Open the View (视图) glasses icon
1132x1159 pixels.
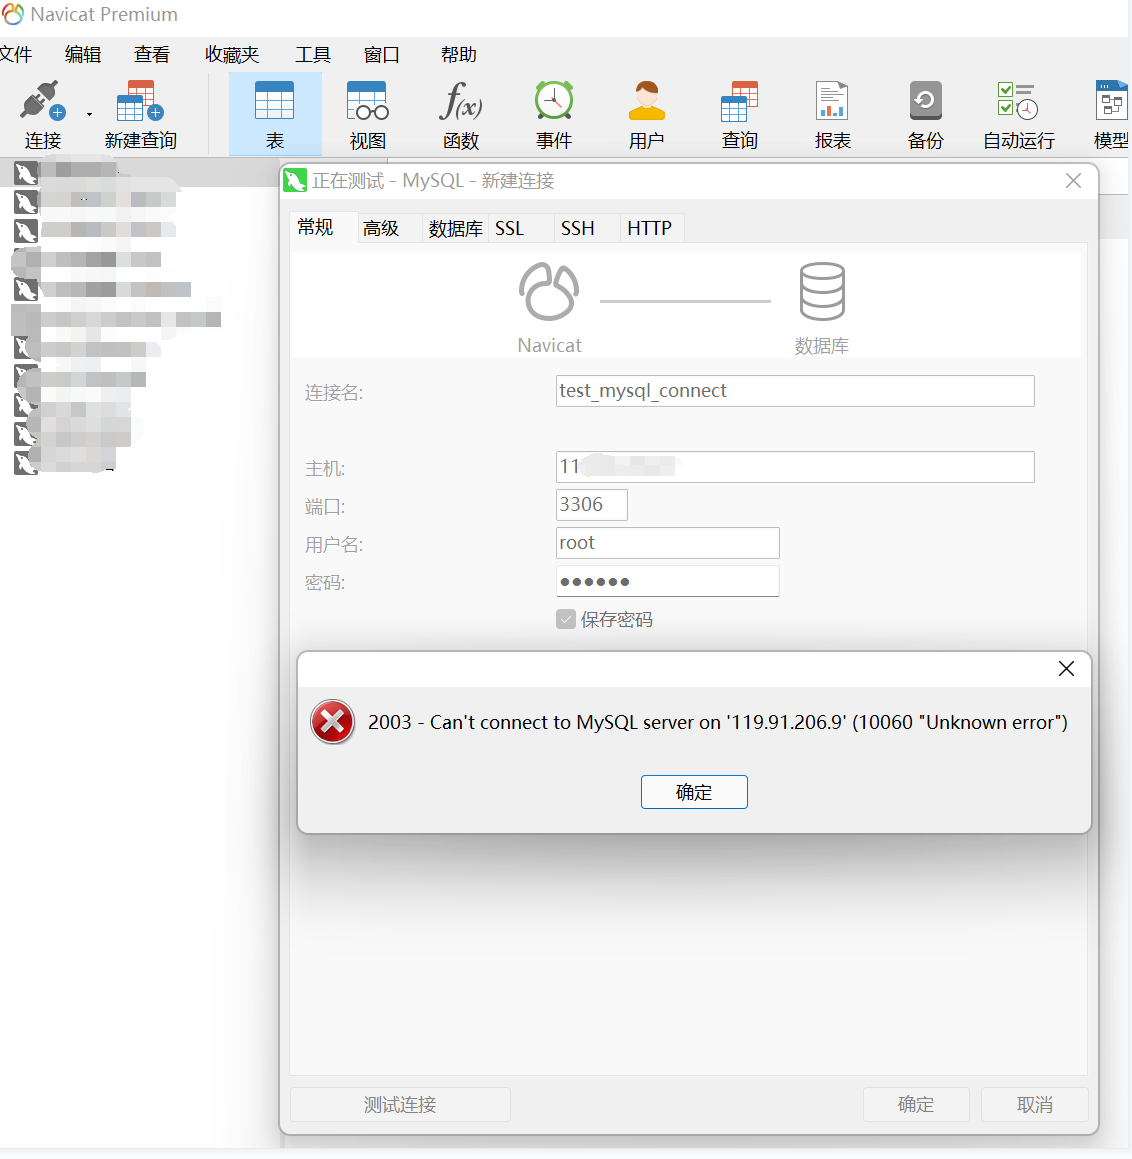[x=367, y=102]
